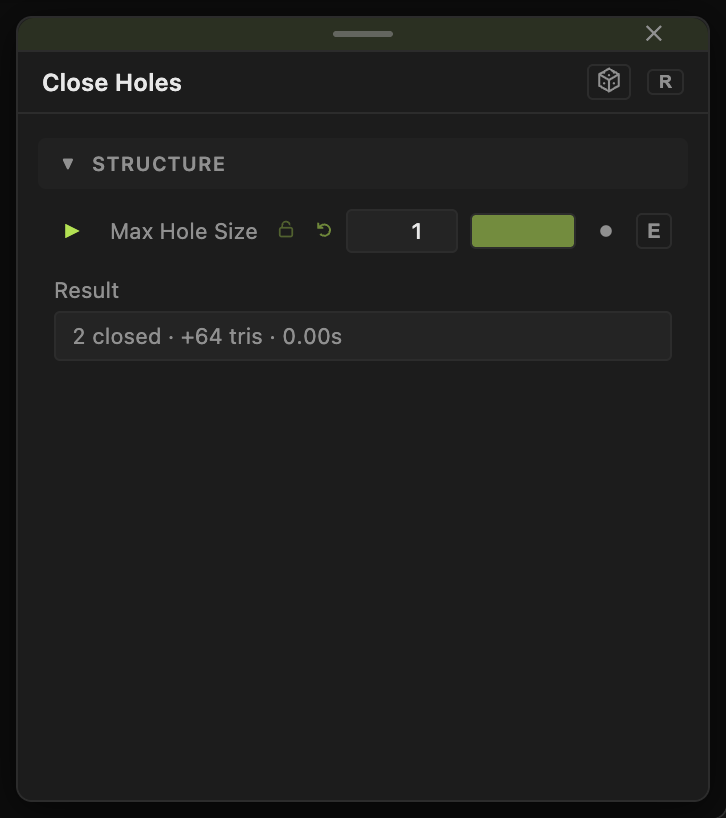Click the Result label text
Viewport: 726px width, 818px height.
click(x=87, y=291)
